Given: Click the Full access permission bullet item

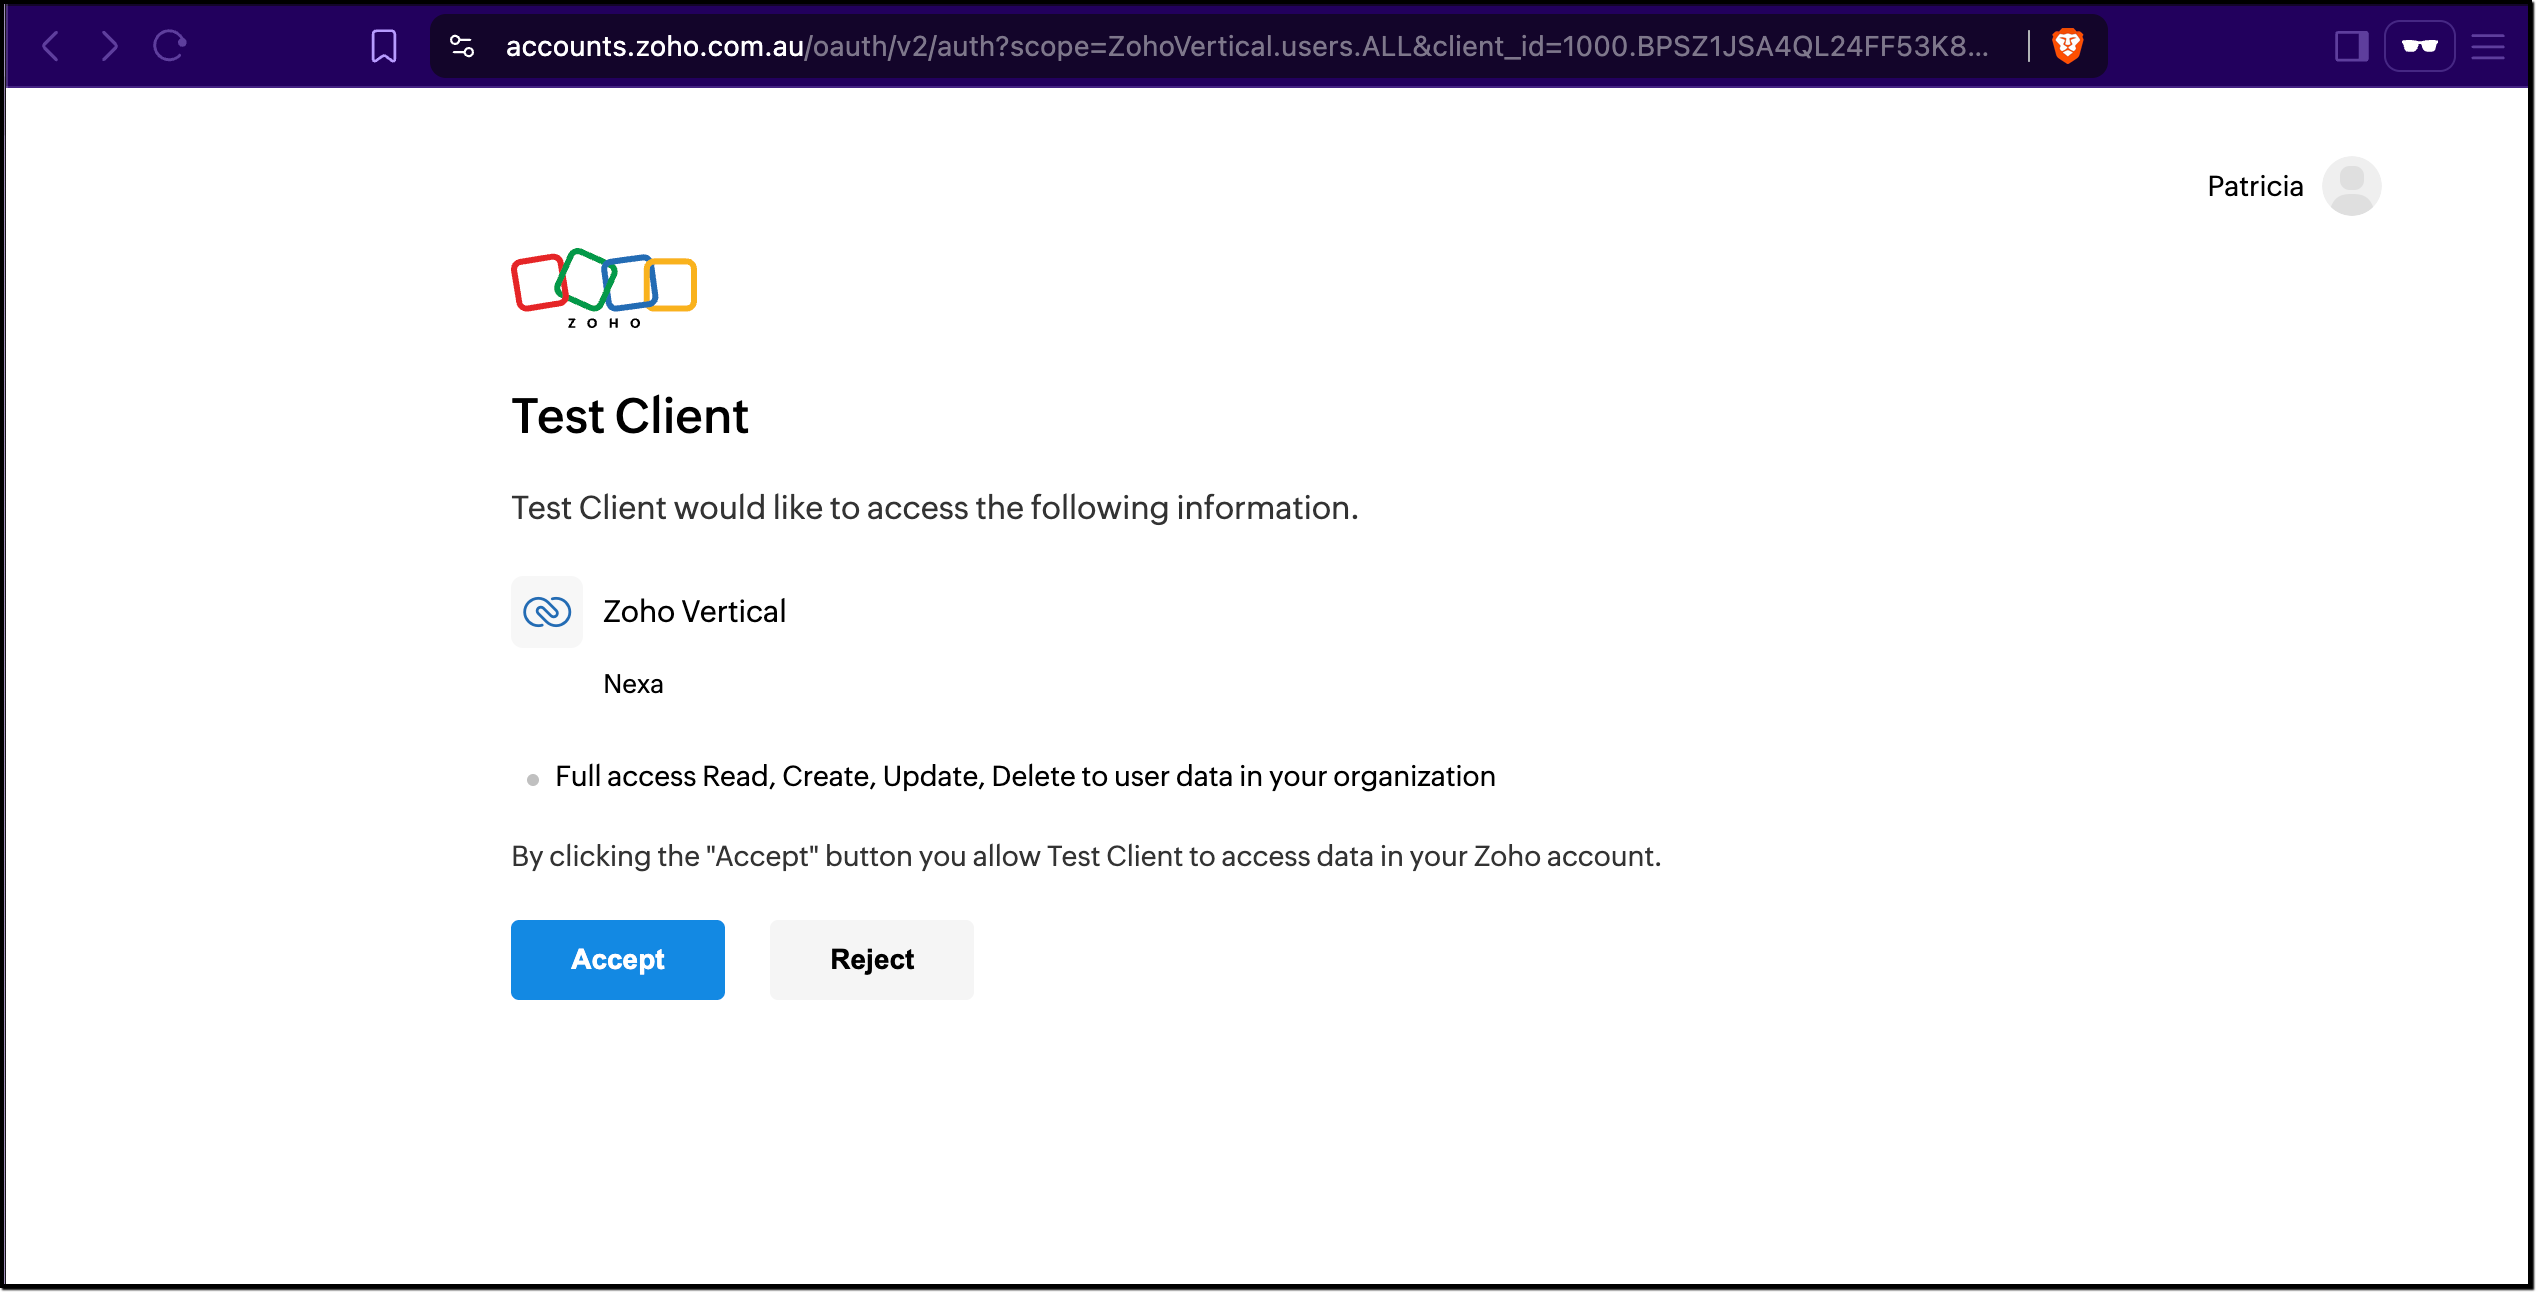Looking at the screenshot, I should (x=1024, y=777).
